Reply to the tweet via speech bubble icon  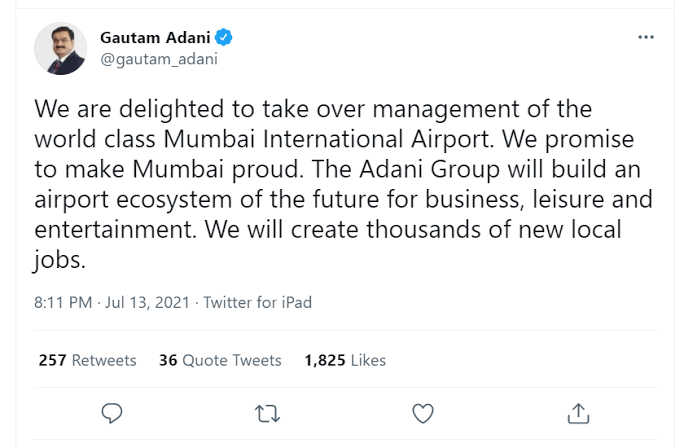113,412
